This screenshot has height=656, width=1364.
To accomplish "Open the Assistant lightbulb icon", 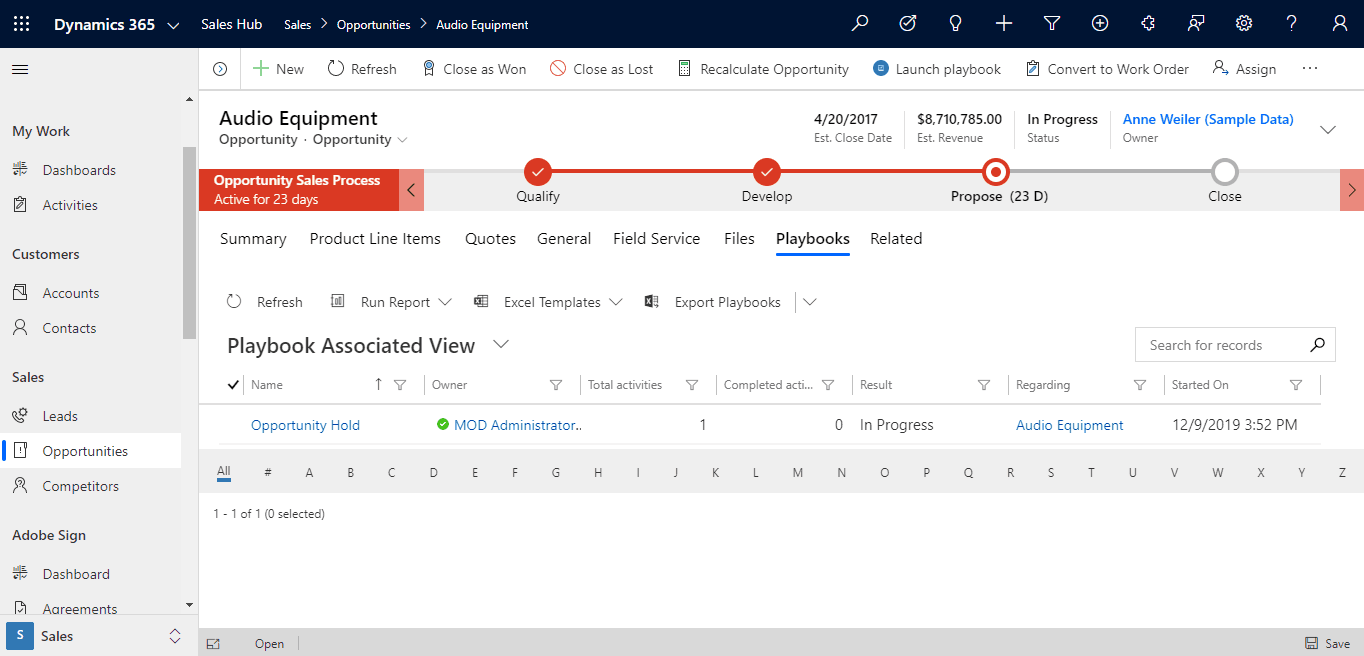I will 956,24.
